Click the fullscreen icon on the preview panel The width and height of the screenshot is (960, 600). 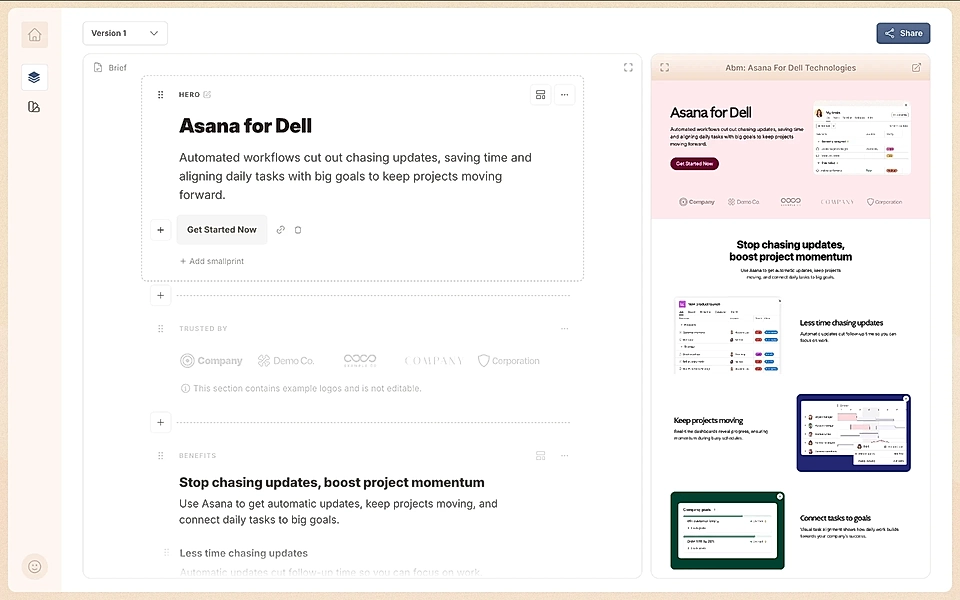(665, 67)
